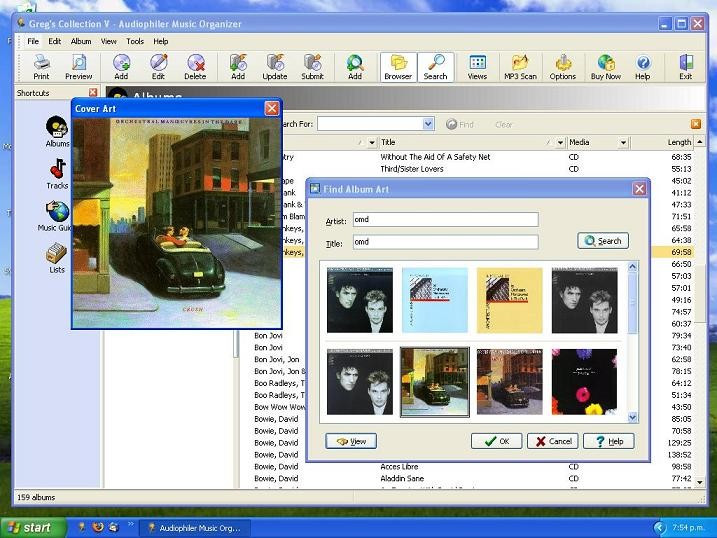
Task: Open the Help menu
Action: [x=161, y=41]
